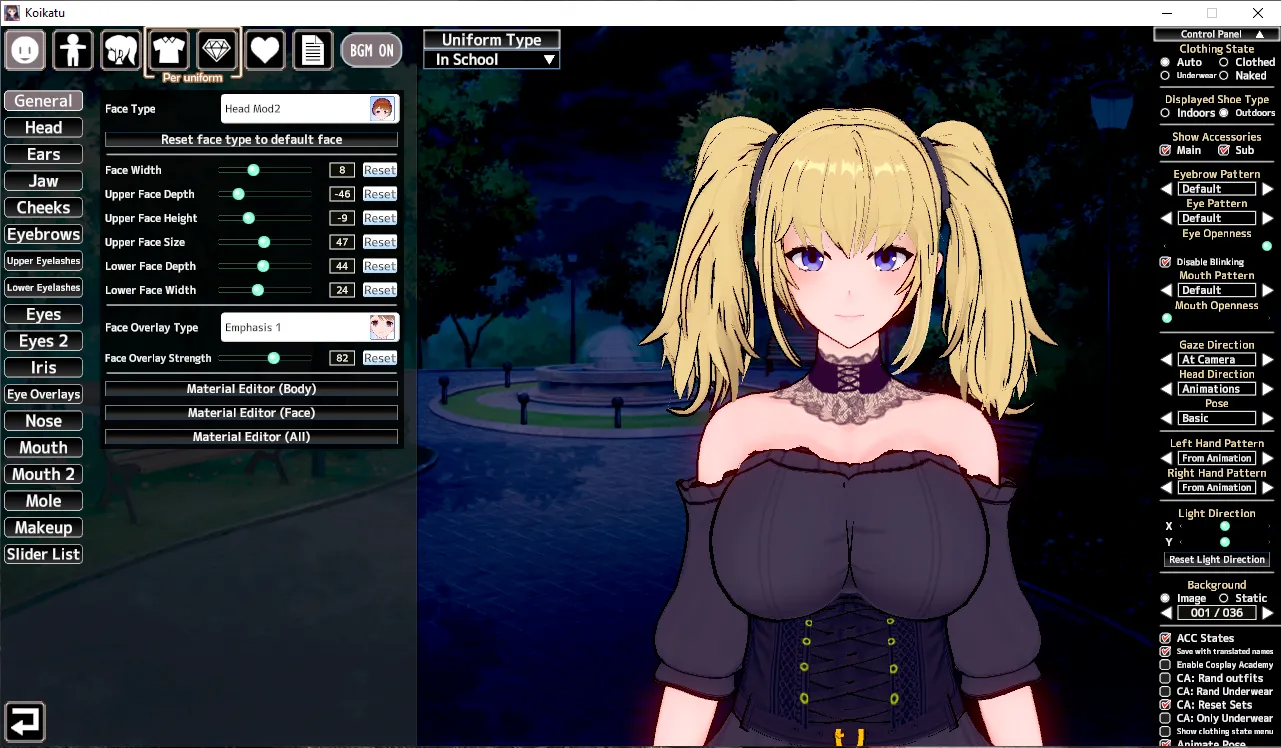Toggle the BGM ON button
This screenshot has width=1281, height=748.
coord(371,50)
